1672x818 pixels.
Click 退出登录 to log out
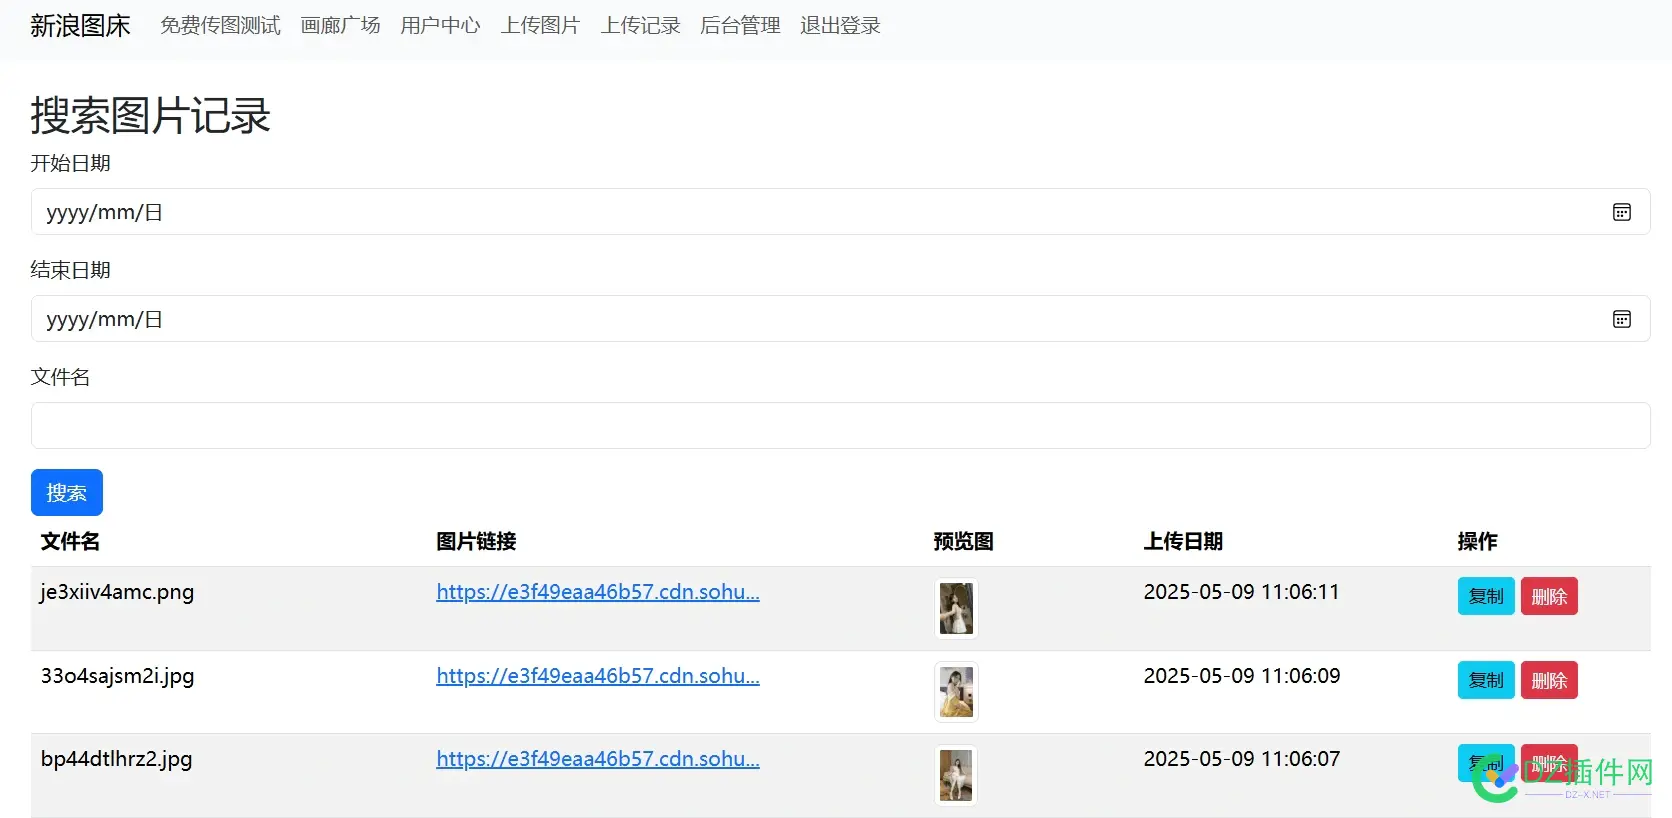(x=840, y=26)
